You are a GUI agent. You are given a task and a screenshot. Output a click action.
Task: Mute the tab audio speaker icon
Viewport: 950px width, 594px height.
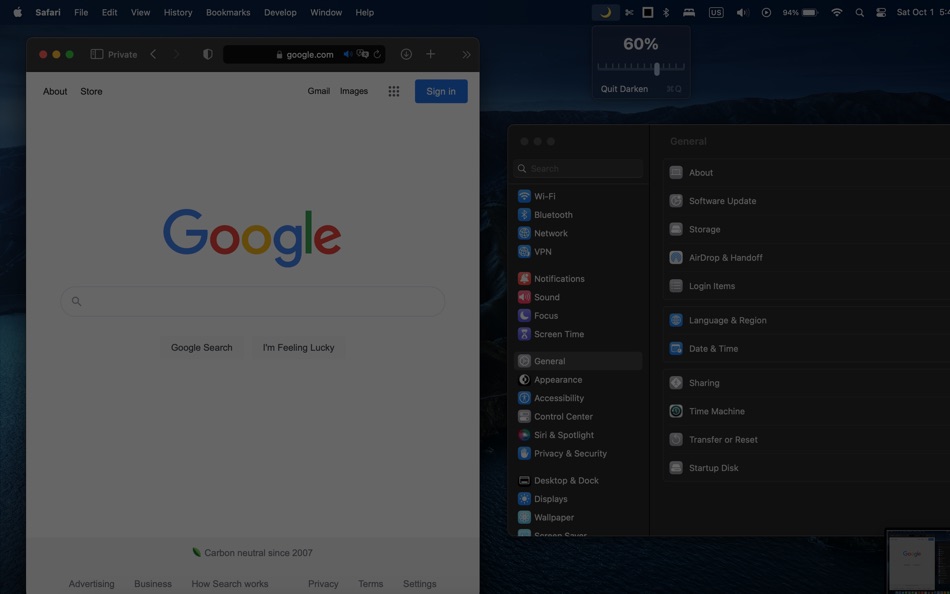click(x=347, y=55)
